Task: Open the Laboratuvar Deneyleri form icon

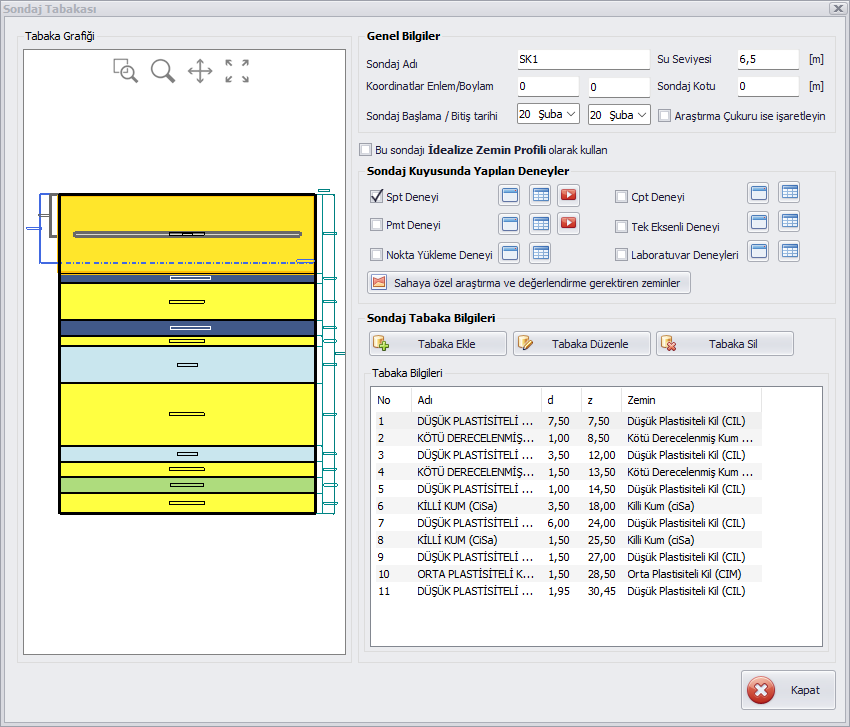Action: [x=759, y=251]
